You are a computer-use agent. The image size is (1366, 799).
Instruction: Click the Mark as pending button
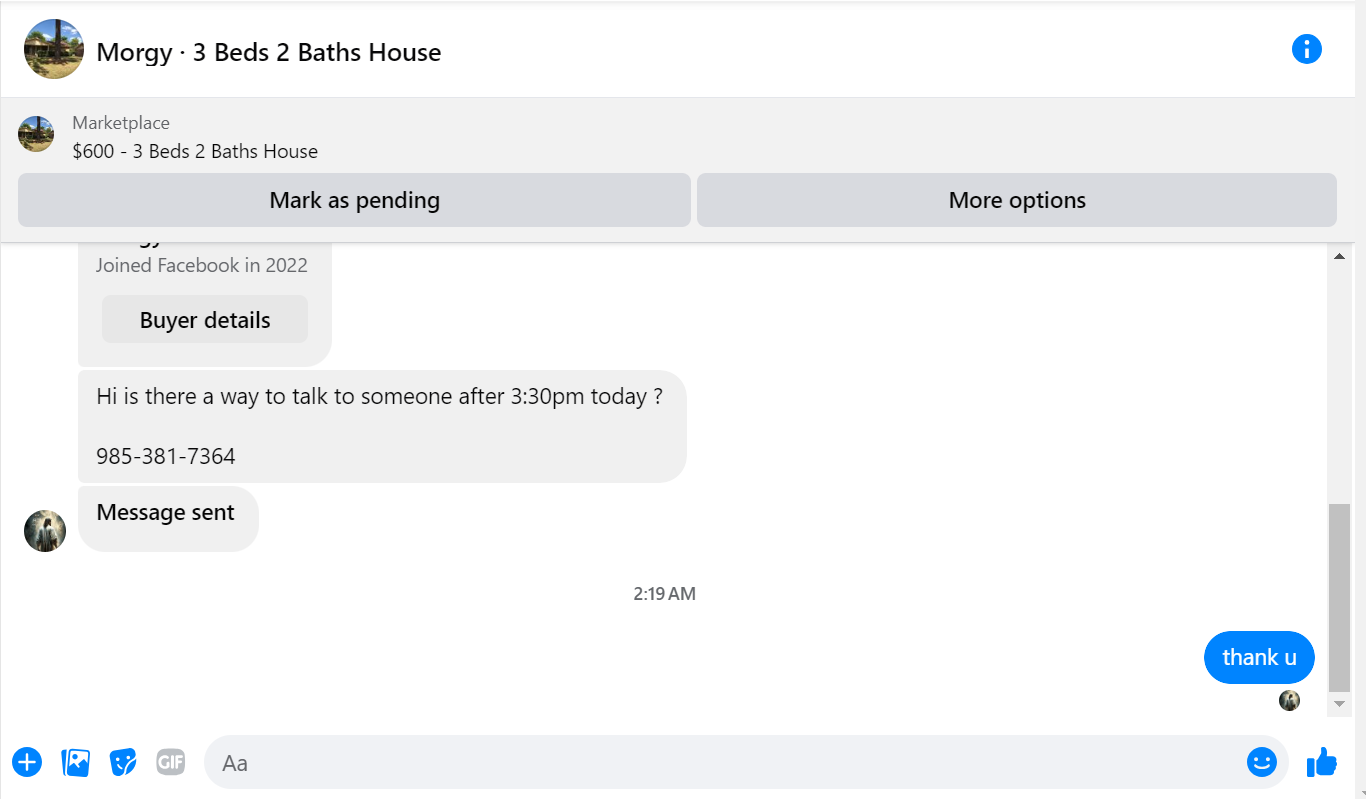(354, 200)
